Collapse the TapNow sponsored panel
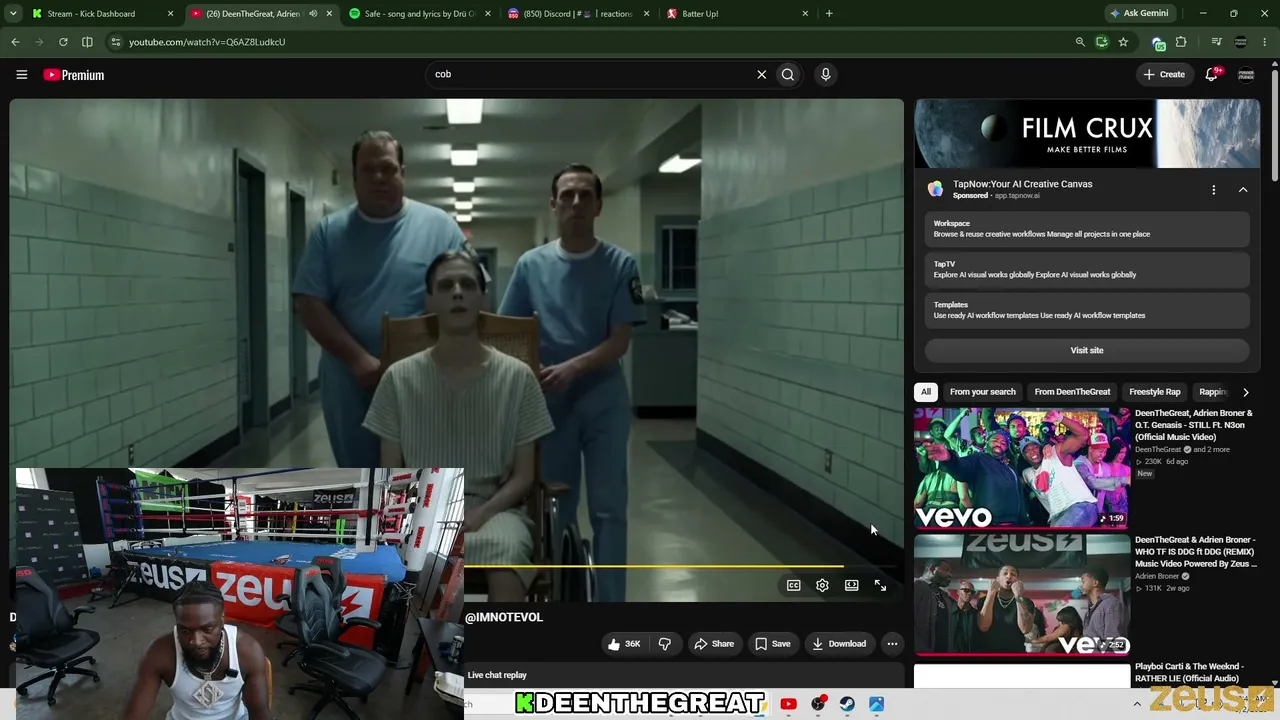 click(1243, 190)
